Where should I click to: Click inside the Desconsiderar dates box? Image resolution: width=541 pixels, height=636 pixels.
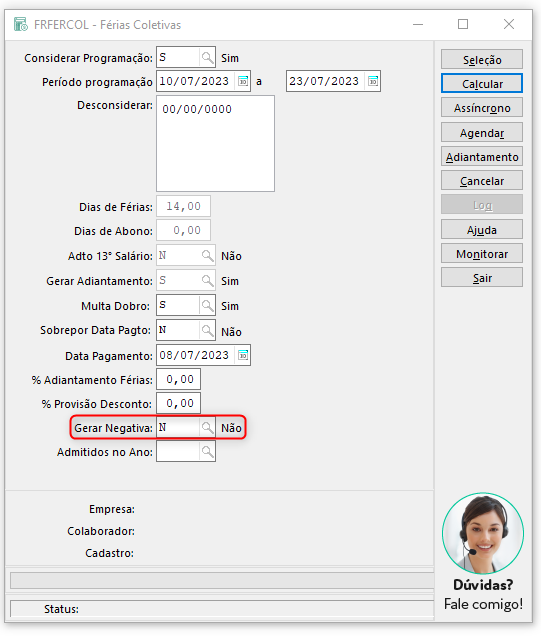coord(215,144)
